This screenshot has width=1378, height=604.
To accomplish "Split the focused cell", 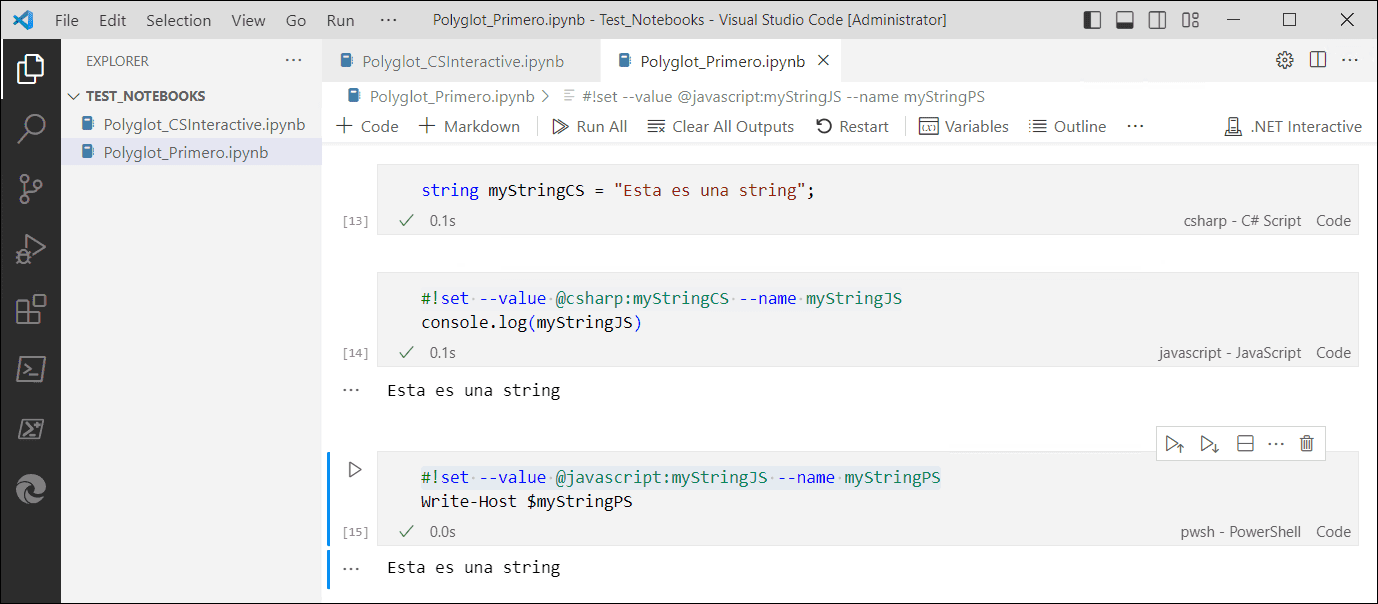I will 1245,443.
